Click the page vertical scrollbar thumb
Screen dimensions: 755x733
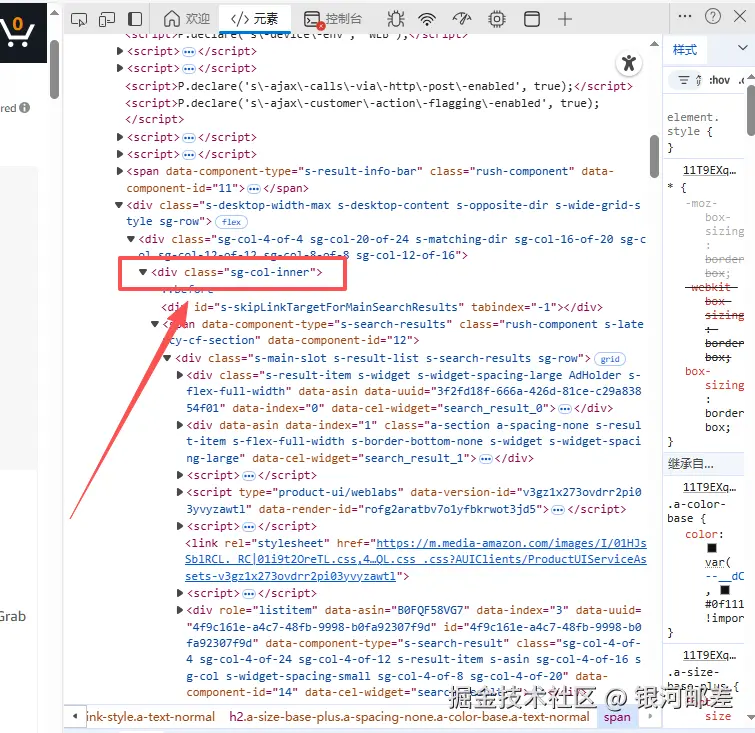[x=54, y=70]
